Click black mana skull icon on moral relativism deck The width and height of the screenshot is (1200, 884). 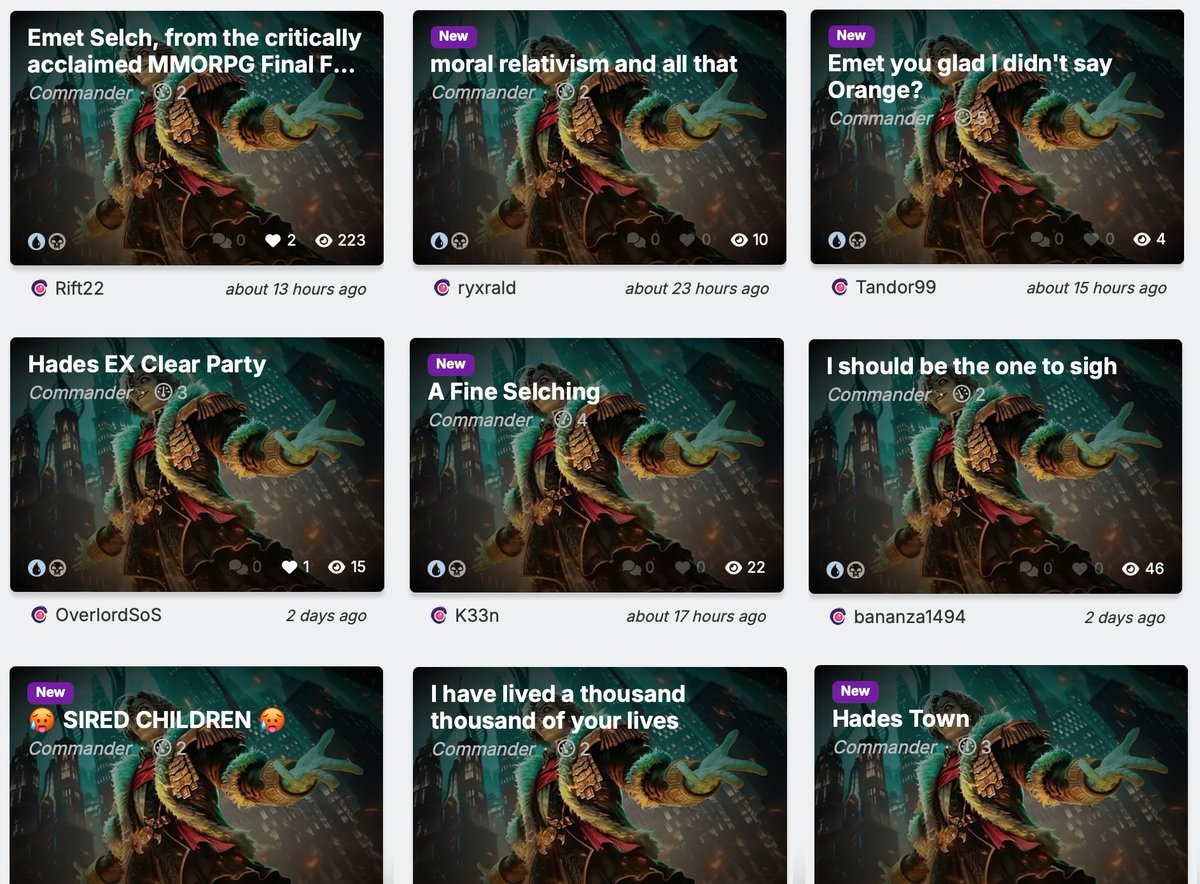459,241
